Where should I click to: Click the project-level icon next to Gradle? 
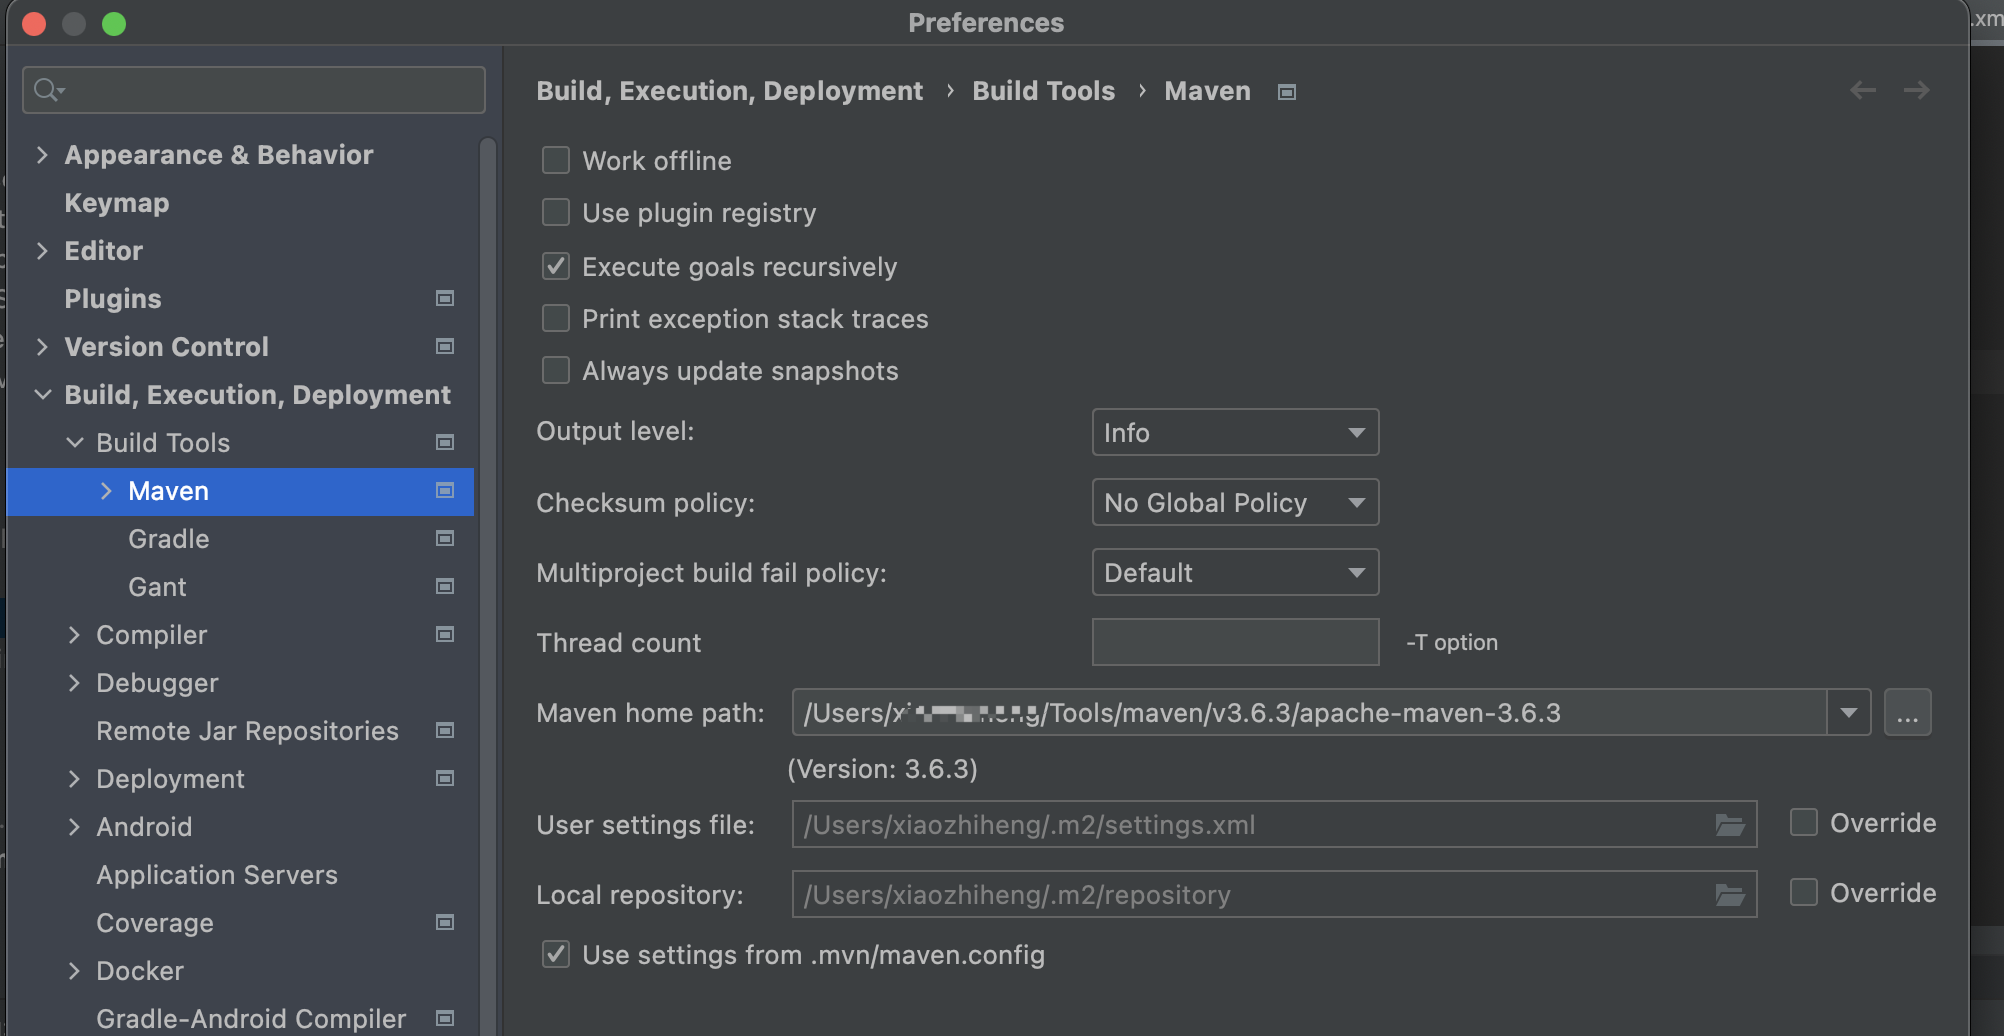(x=445, y=538)
